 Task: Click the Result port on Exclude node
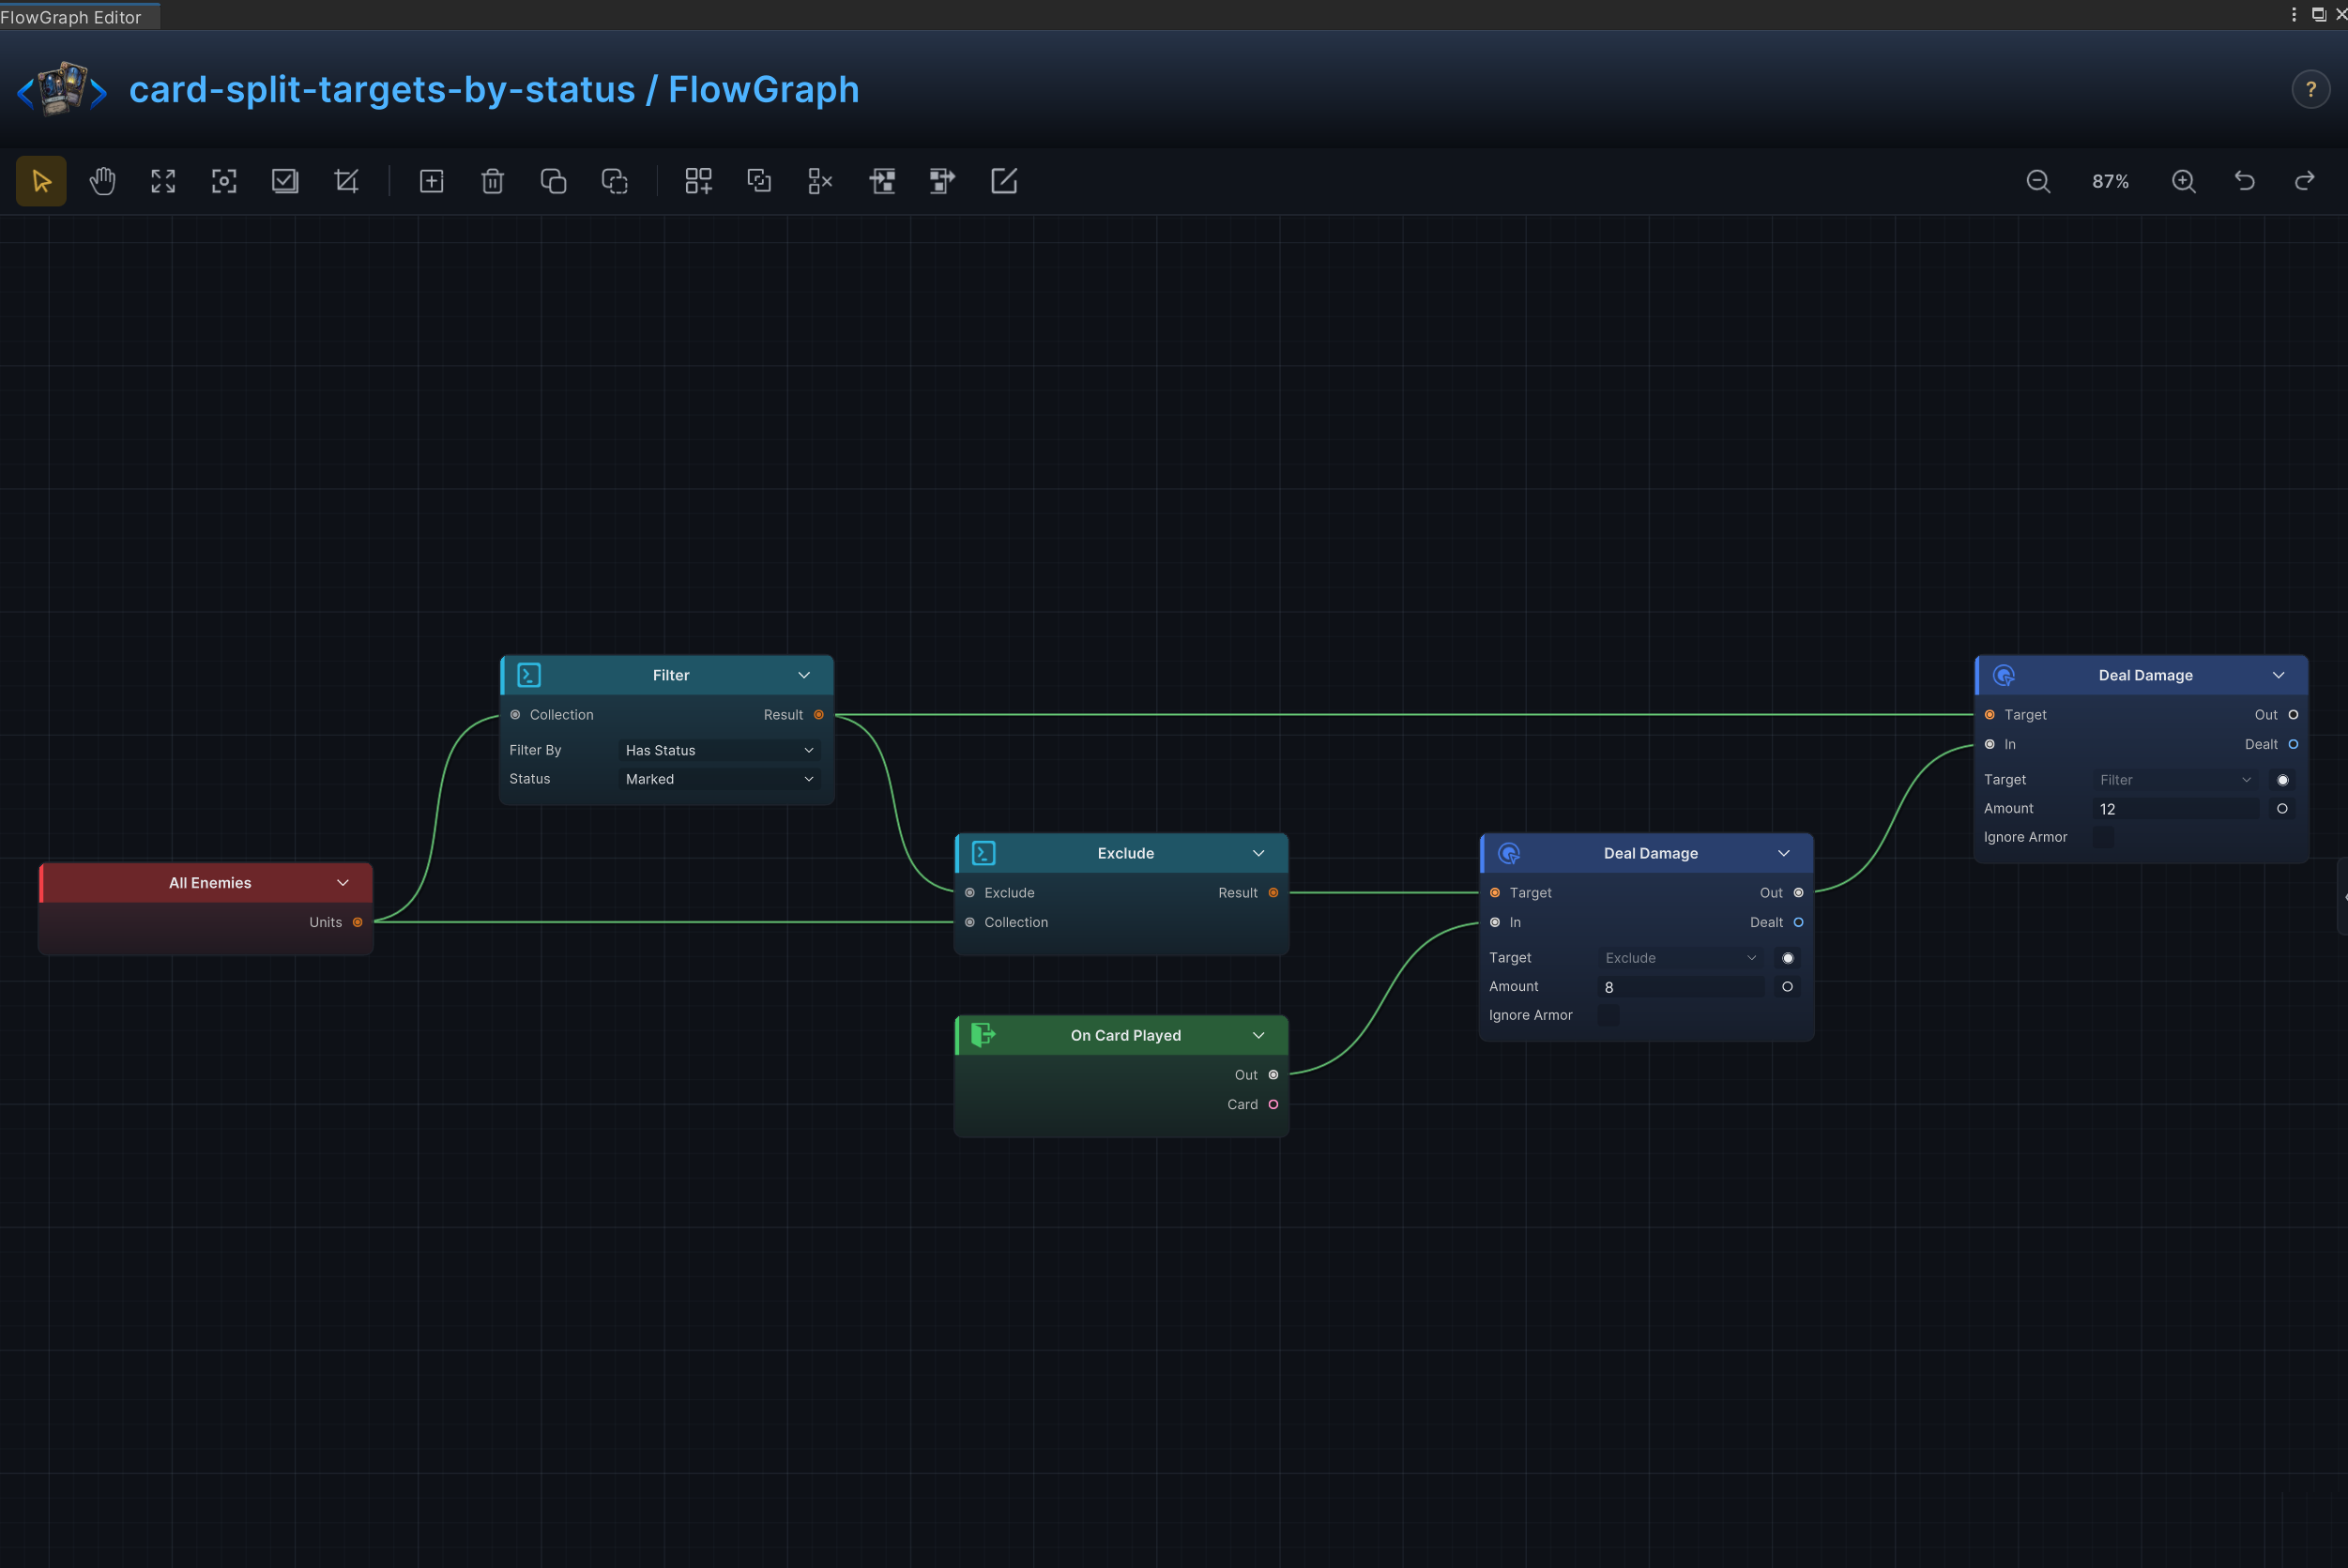1273,893
